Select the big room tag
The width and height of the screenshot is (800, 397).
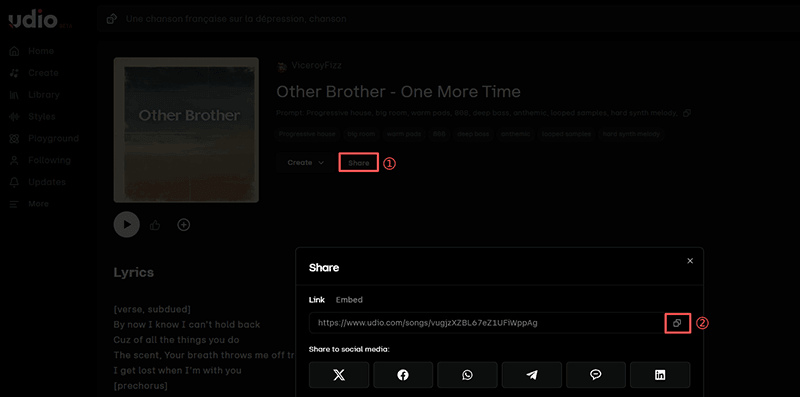361,134
